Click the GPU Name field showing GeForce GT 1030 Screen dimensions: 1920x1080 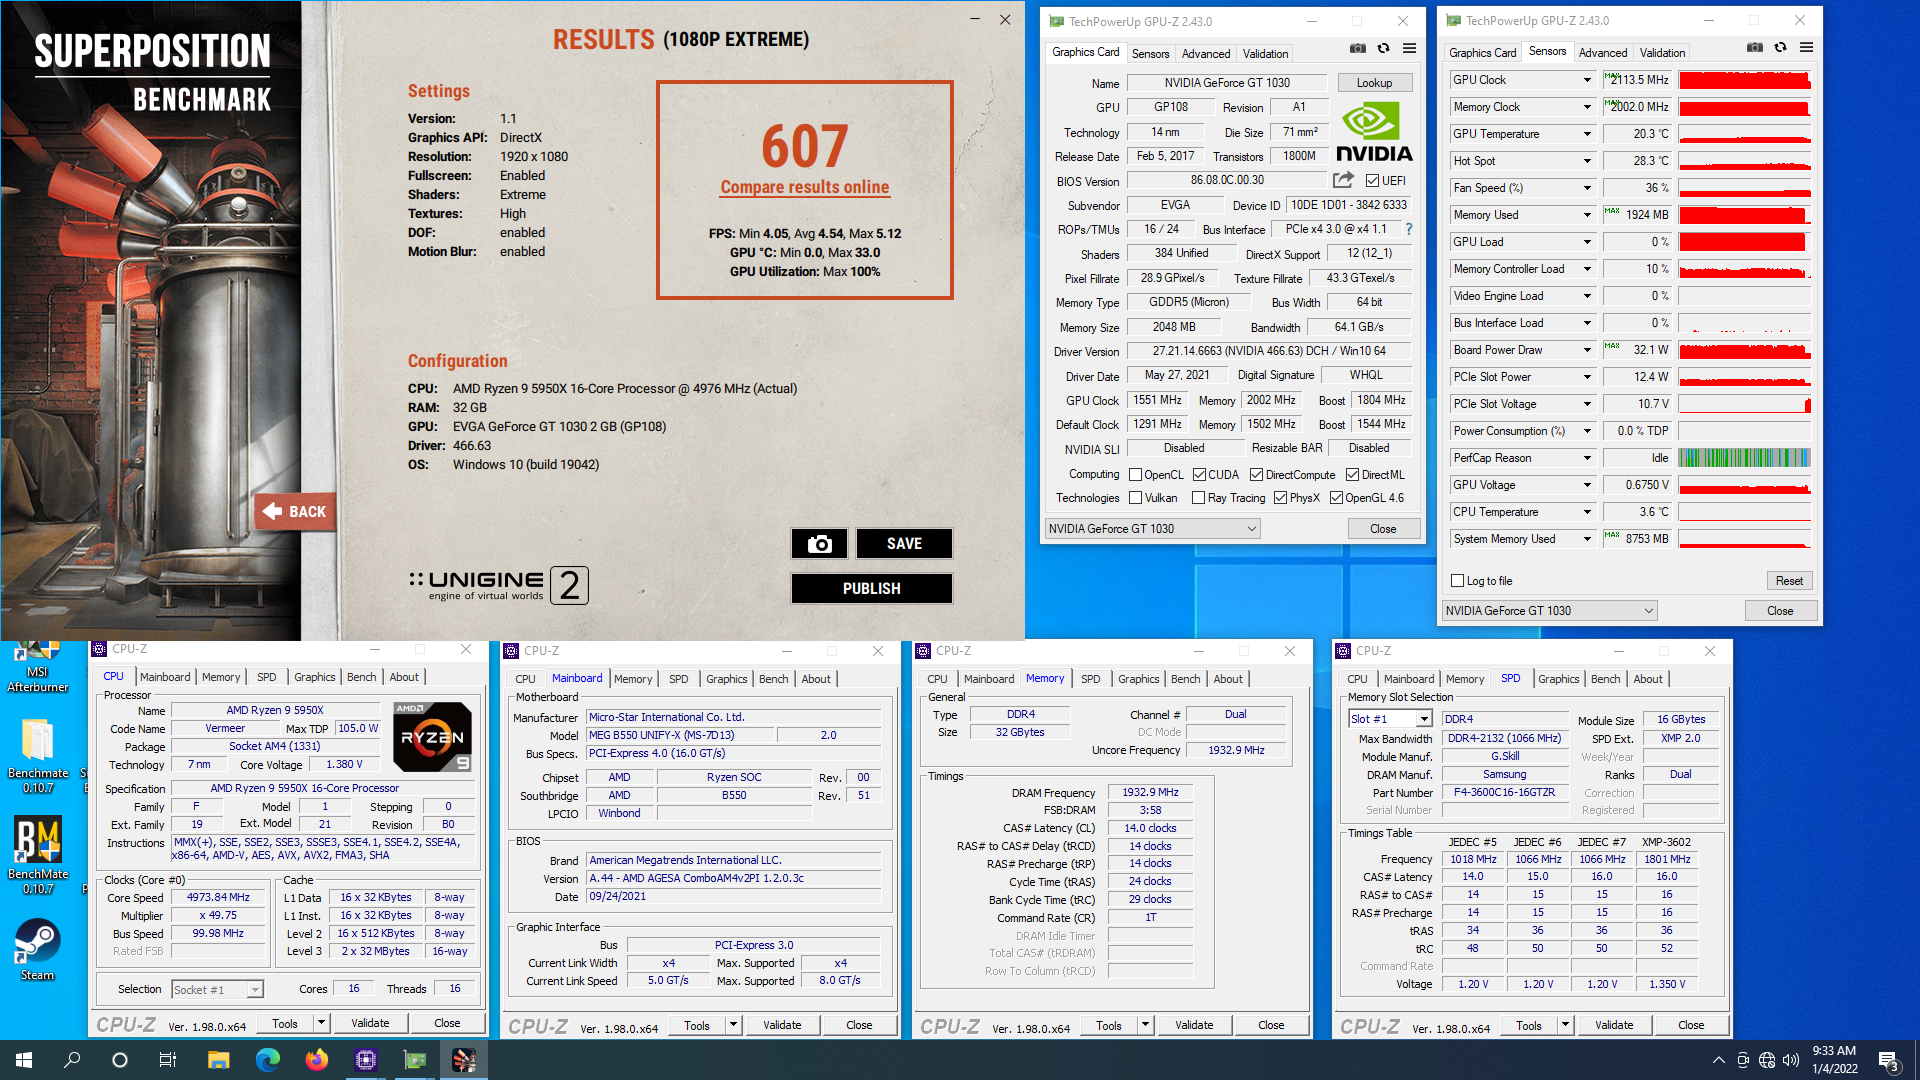click(1226, 83)
